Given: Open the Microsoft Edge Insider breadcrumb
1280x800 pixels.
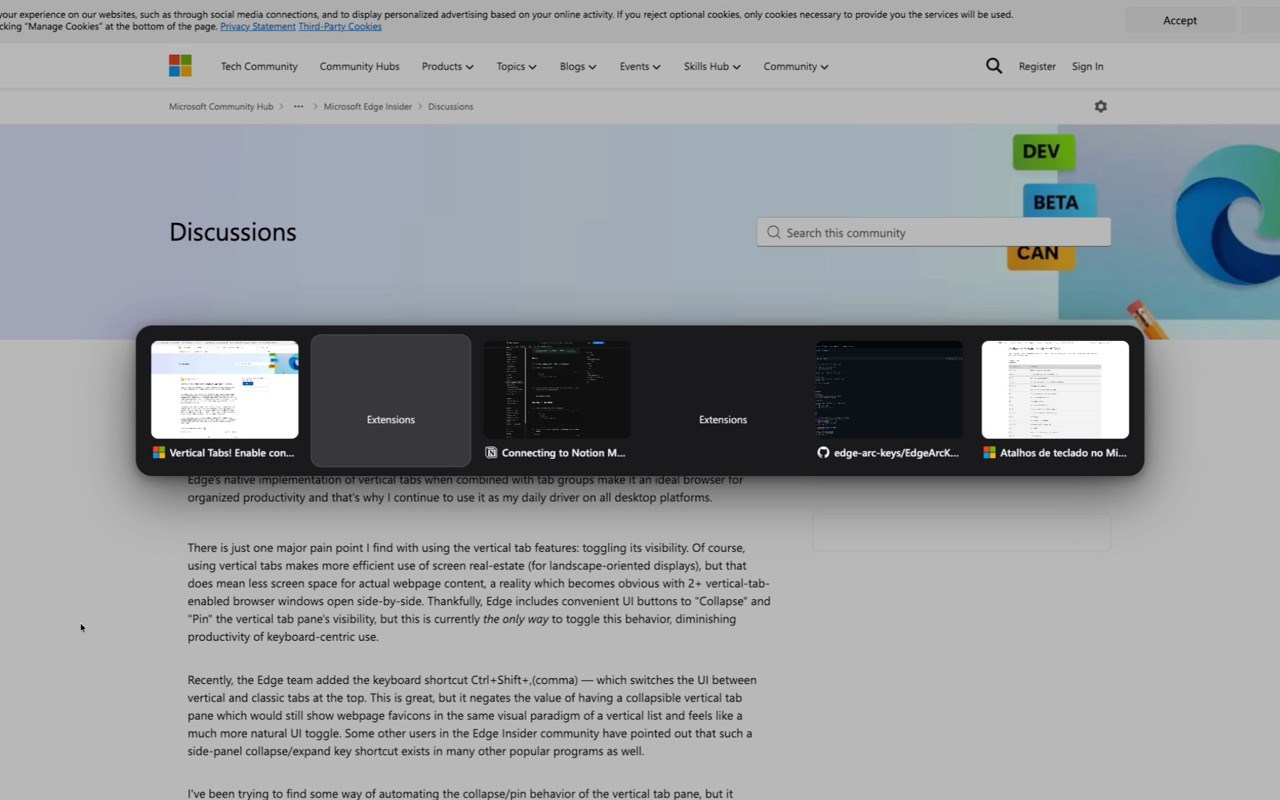Looking at the screenshot, I should click(x=368, y=106).
